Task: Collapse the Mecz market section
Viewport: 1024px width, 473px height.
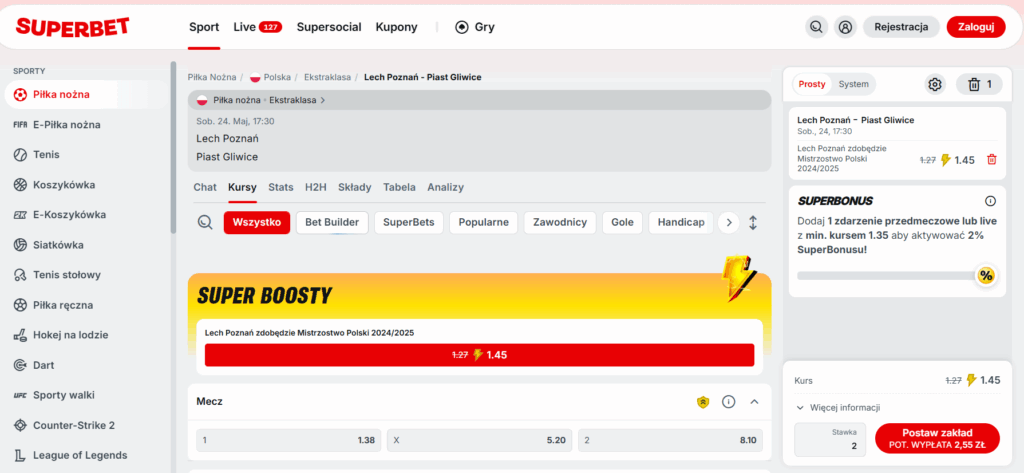Action: [754, 402]
